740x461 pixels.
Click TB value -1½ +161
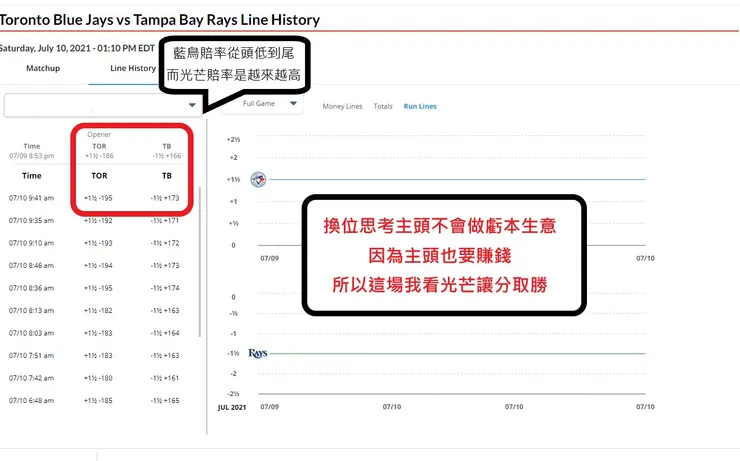(165, 378)
